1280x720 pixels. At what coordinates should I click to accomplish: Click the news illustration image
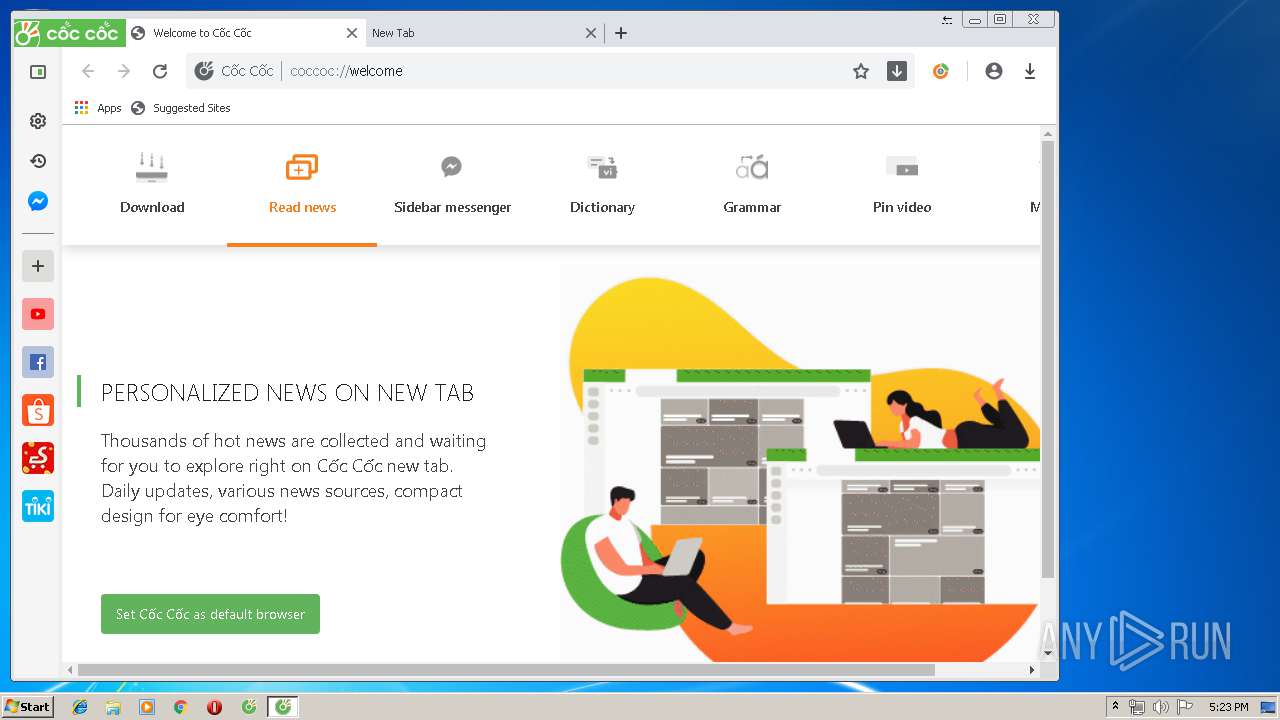tap(800, 470)
